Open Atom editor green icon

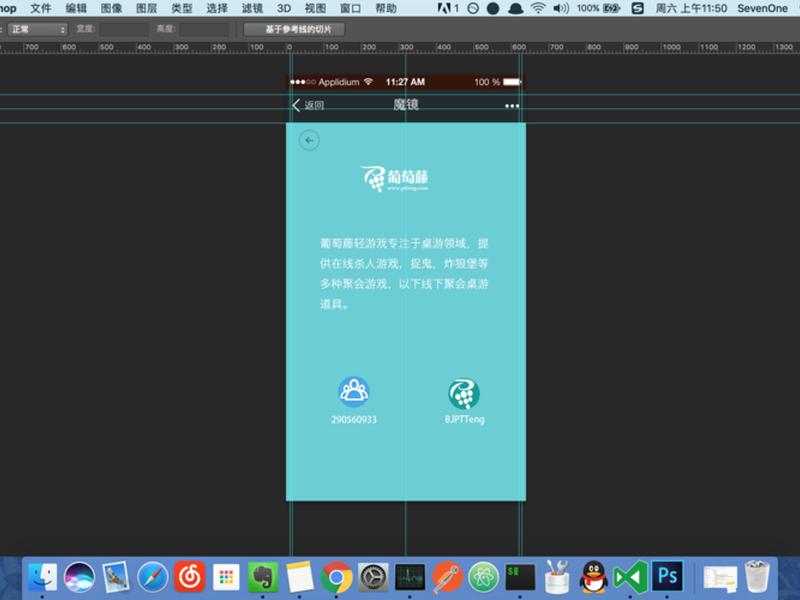[484, 577]
